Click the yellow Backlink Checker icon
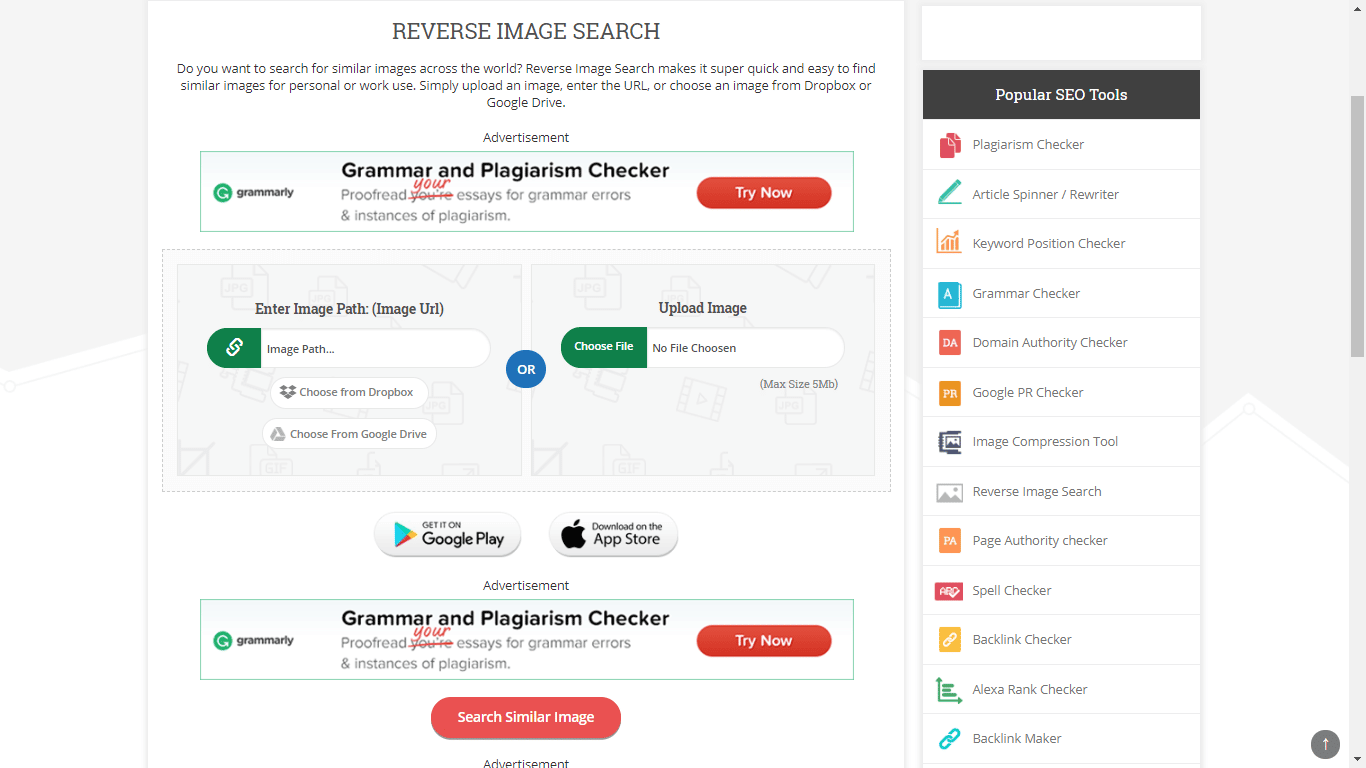This screenshot has height=768, width=1366. pos(949,640)
